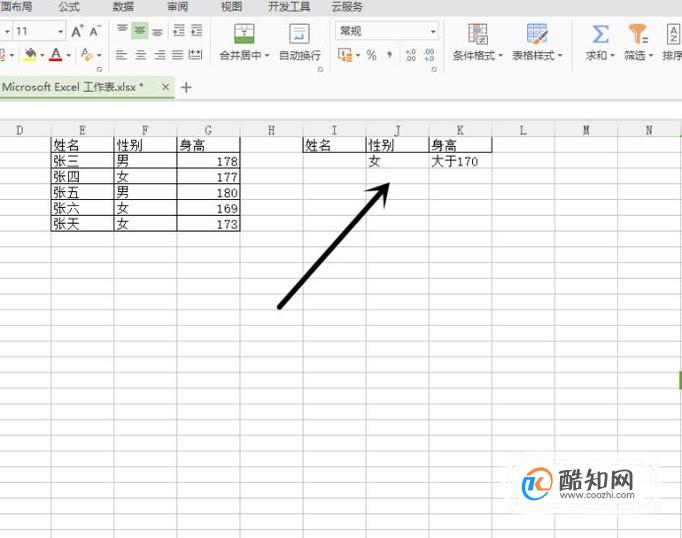Image resolution: width=682 pixels, height=538 pixels.
Task: Align text left
Action: pos(121,55)
